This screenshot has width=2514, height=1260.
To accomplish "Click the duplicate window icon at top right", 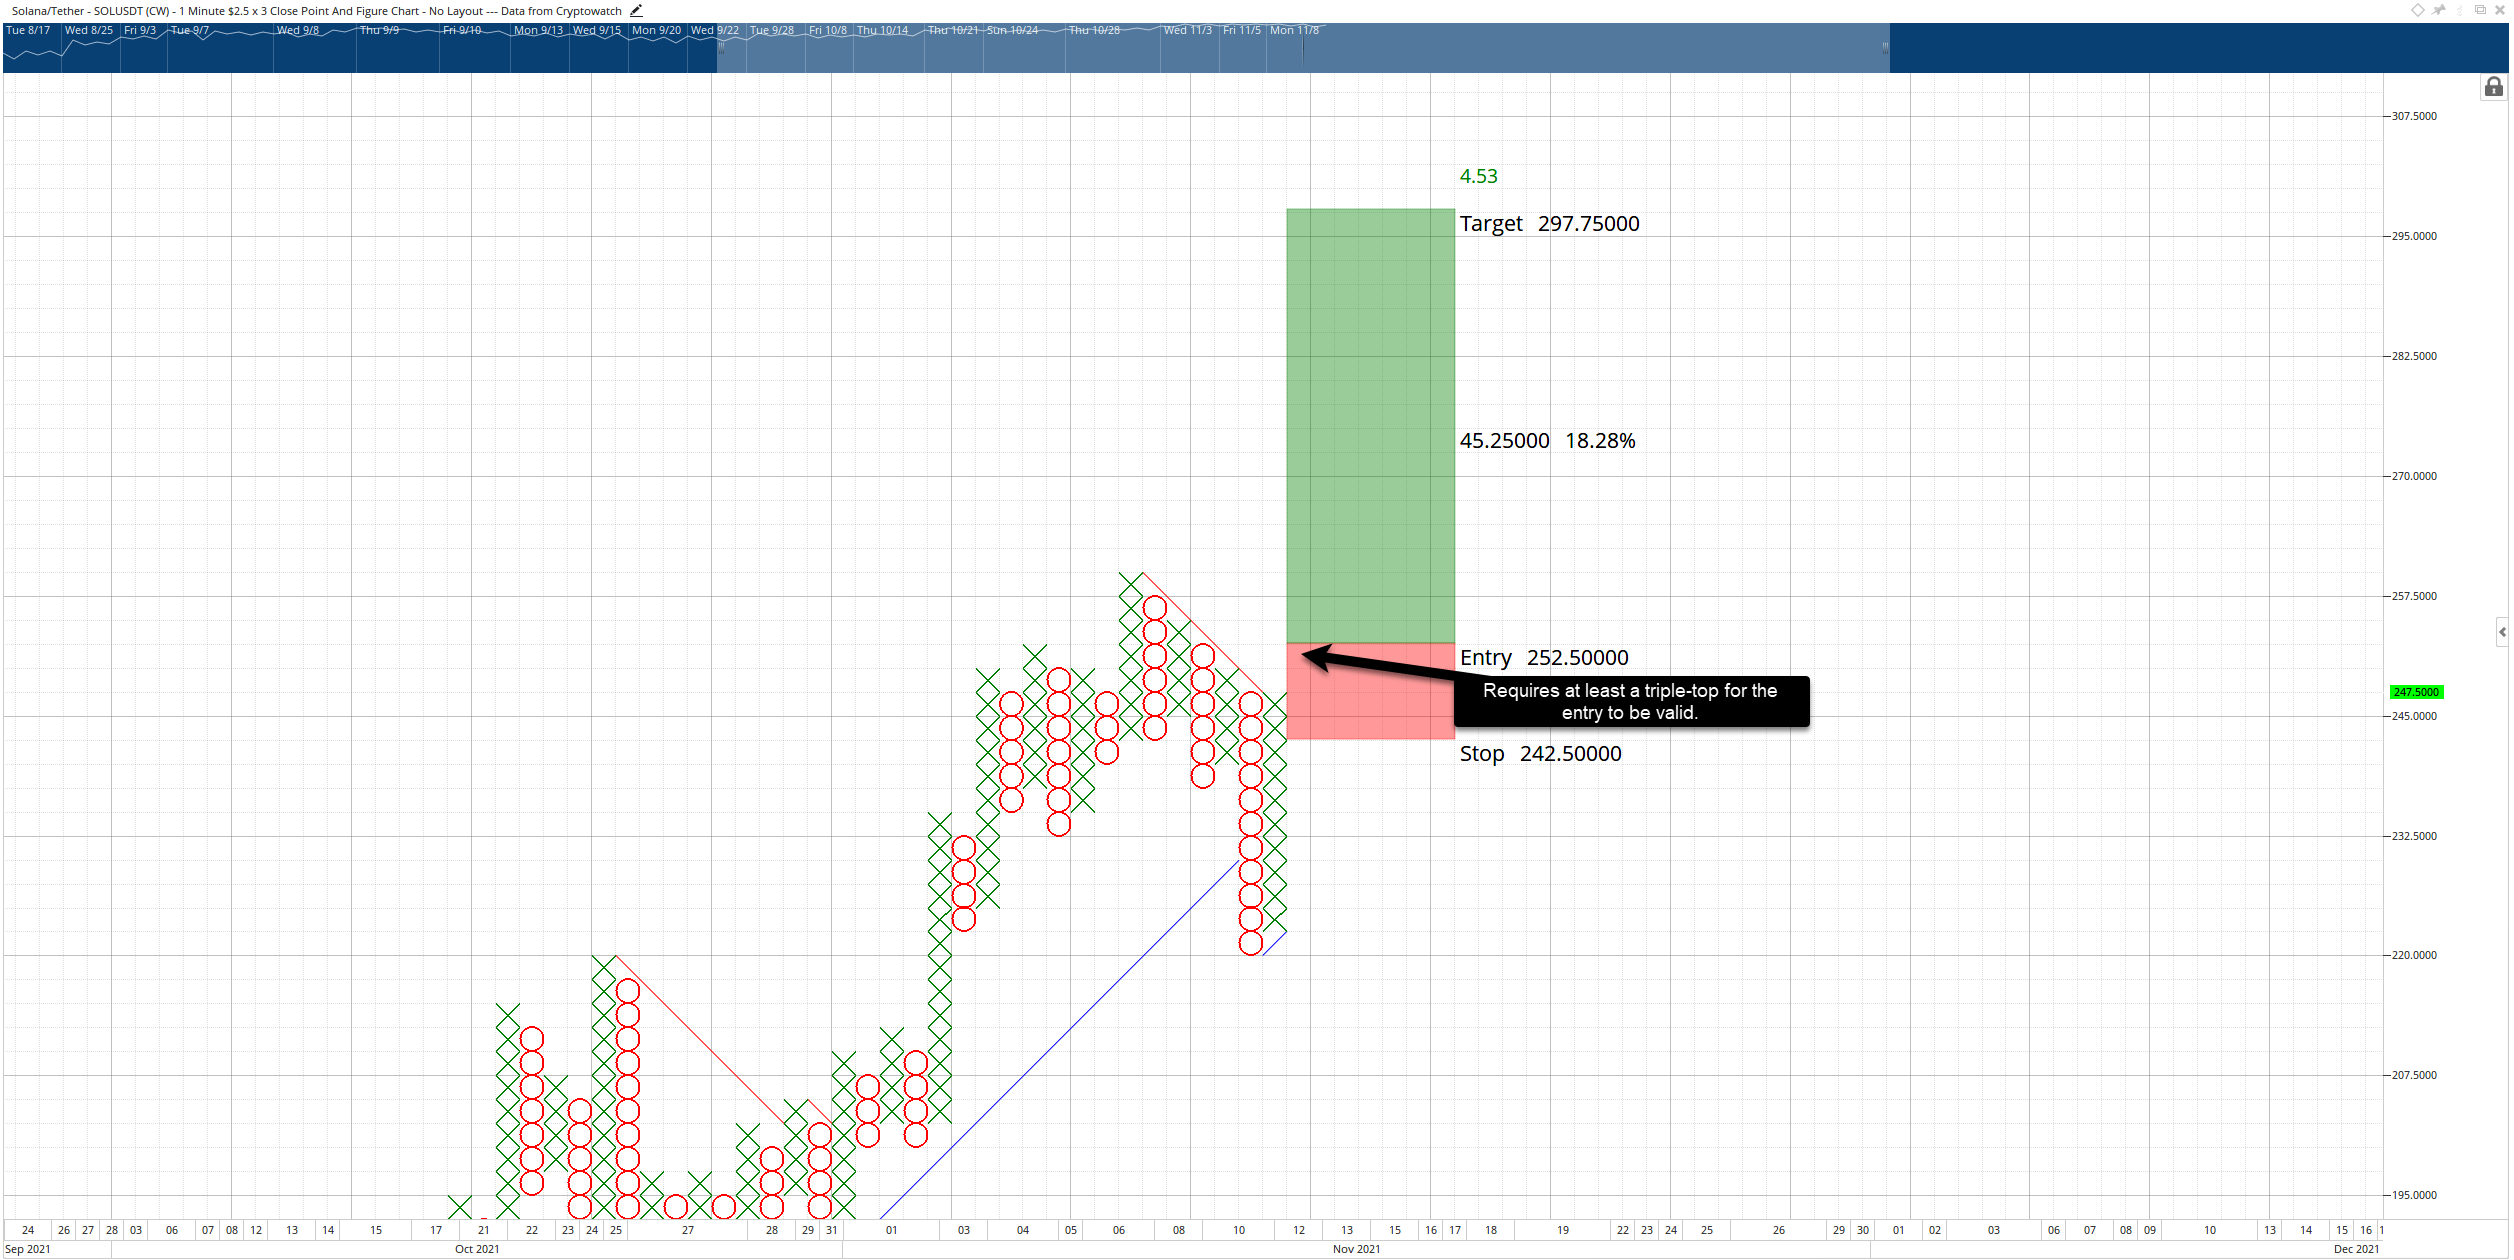I will (2480, 9).
